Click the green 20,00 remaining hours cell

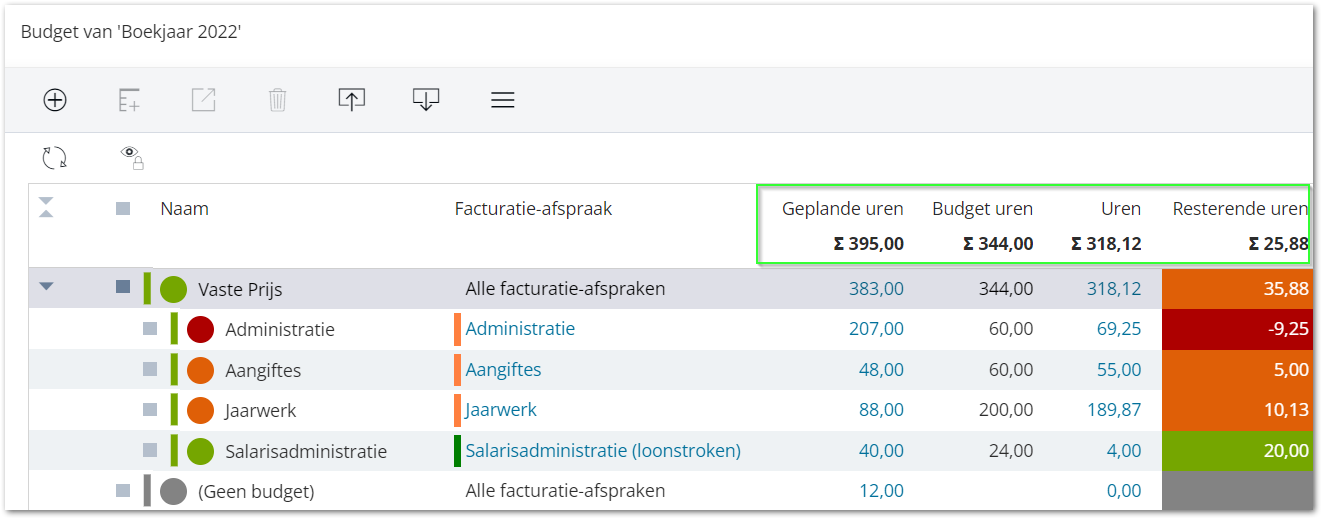pos(1238,450)
